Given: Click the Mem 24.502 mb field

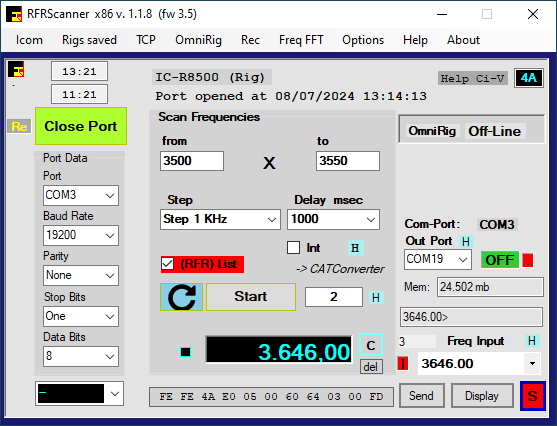Looking at the screenshot, I should [x=490, y=287].
